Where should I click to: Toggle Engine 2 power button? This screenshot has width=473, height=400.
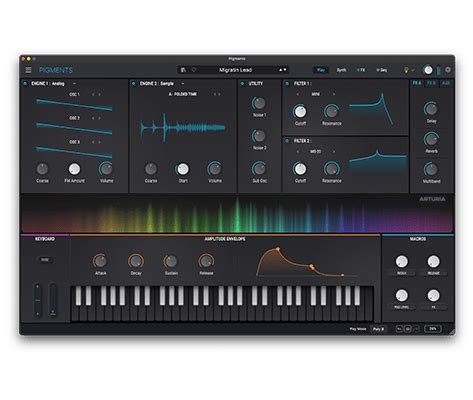[x=134, y=84]
